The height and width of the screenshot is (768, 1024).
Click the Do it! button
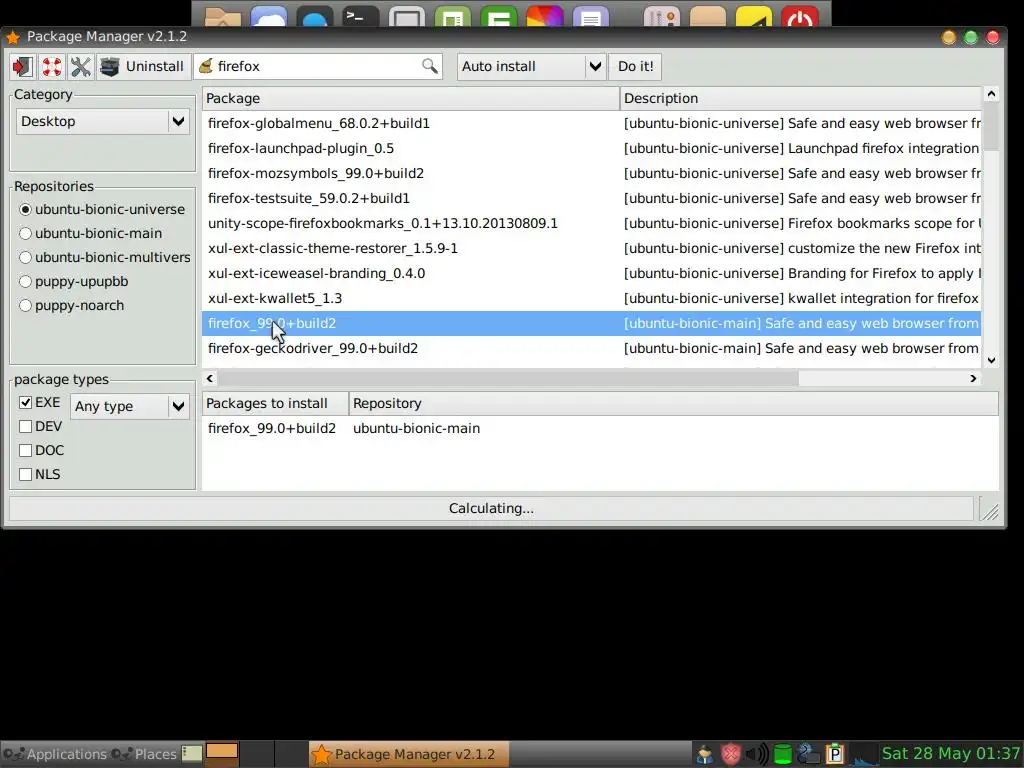(x=635, y=67)
